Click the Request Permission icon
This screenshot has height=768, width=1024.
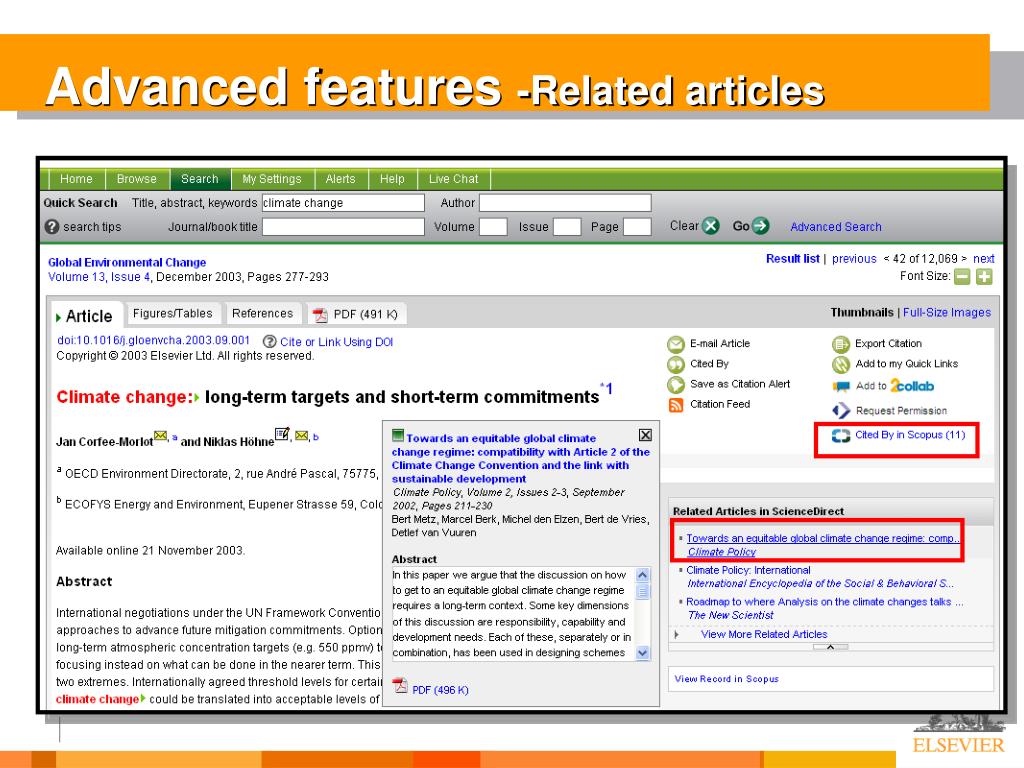point(841,411)
